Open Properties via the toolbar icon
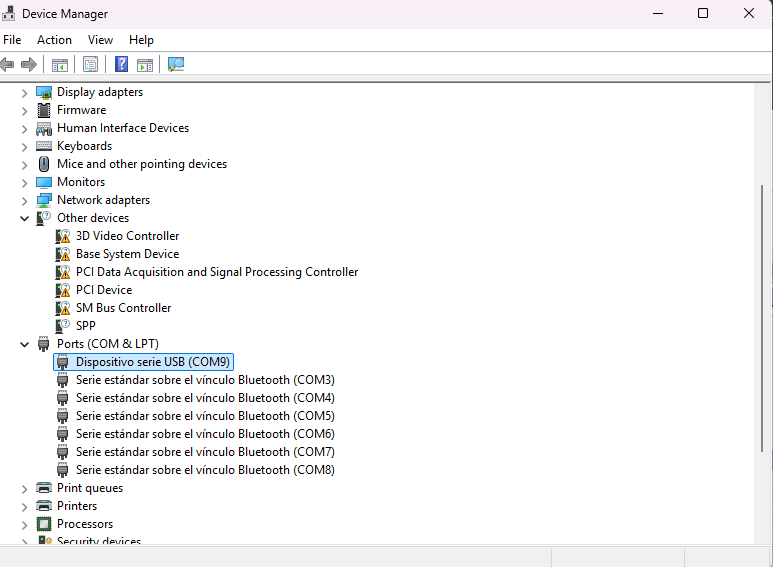This screenshot has height=567, width=773. pyautogui.click(x=91, y=65)
